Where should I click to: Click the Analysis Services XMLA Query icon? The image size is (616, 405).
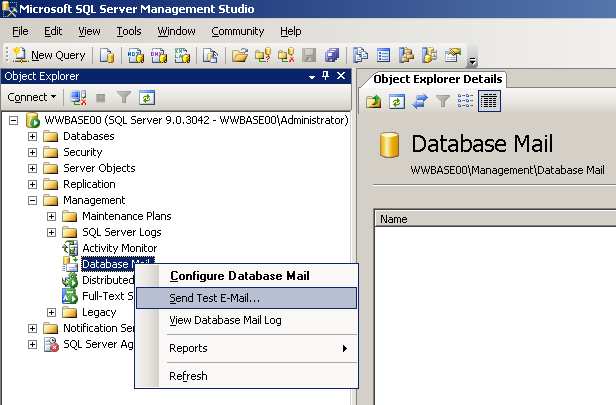click(x=182, y=55)
